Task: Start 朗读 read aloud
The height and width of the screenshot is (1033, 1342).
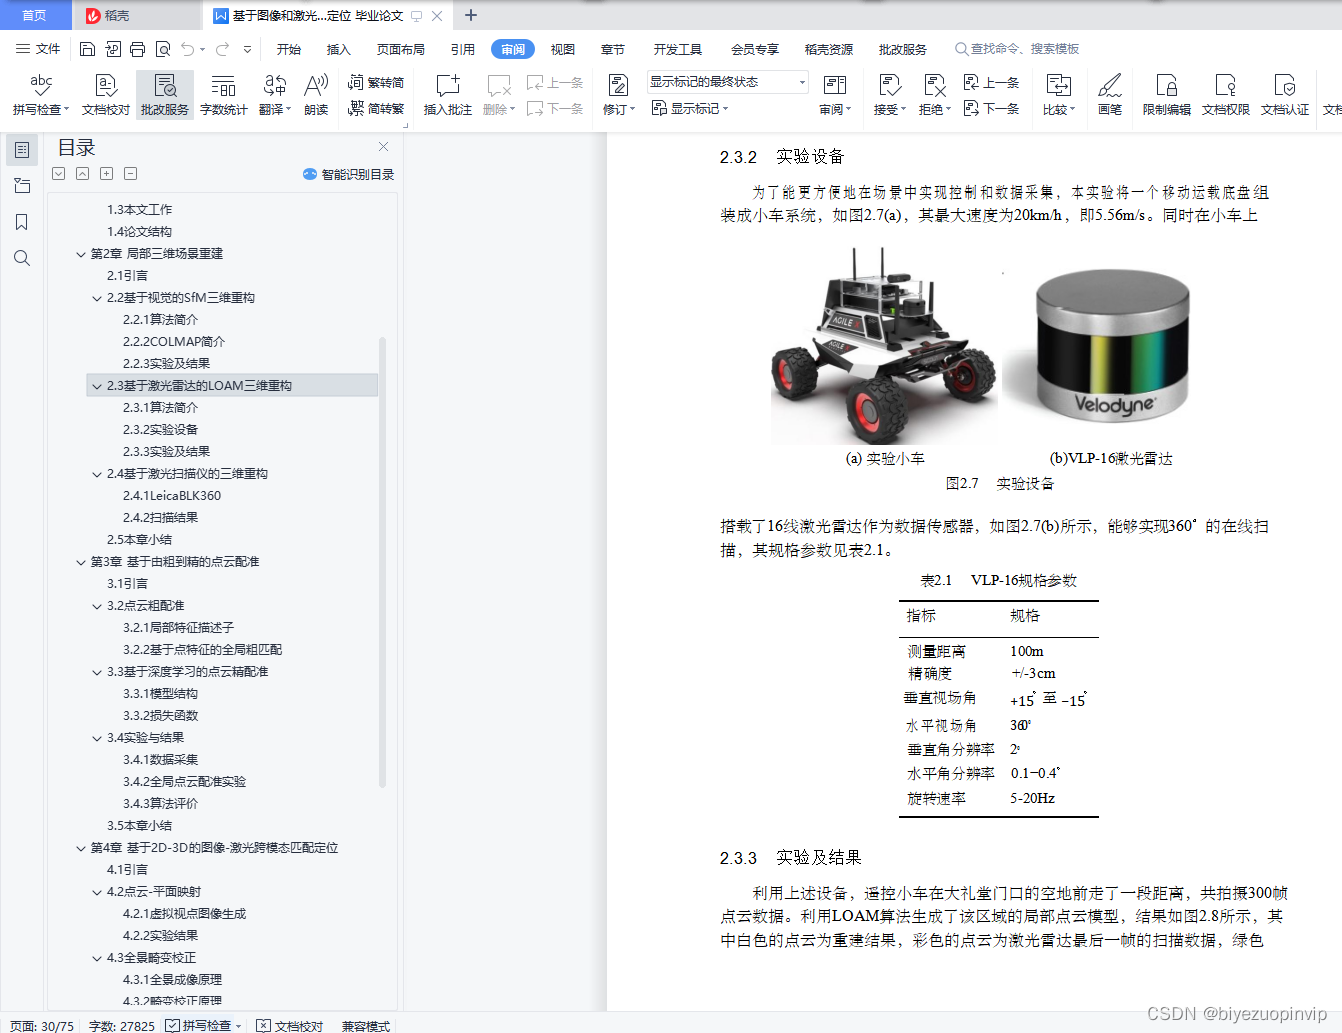Action: 316,96
